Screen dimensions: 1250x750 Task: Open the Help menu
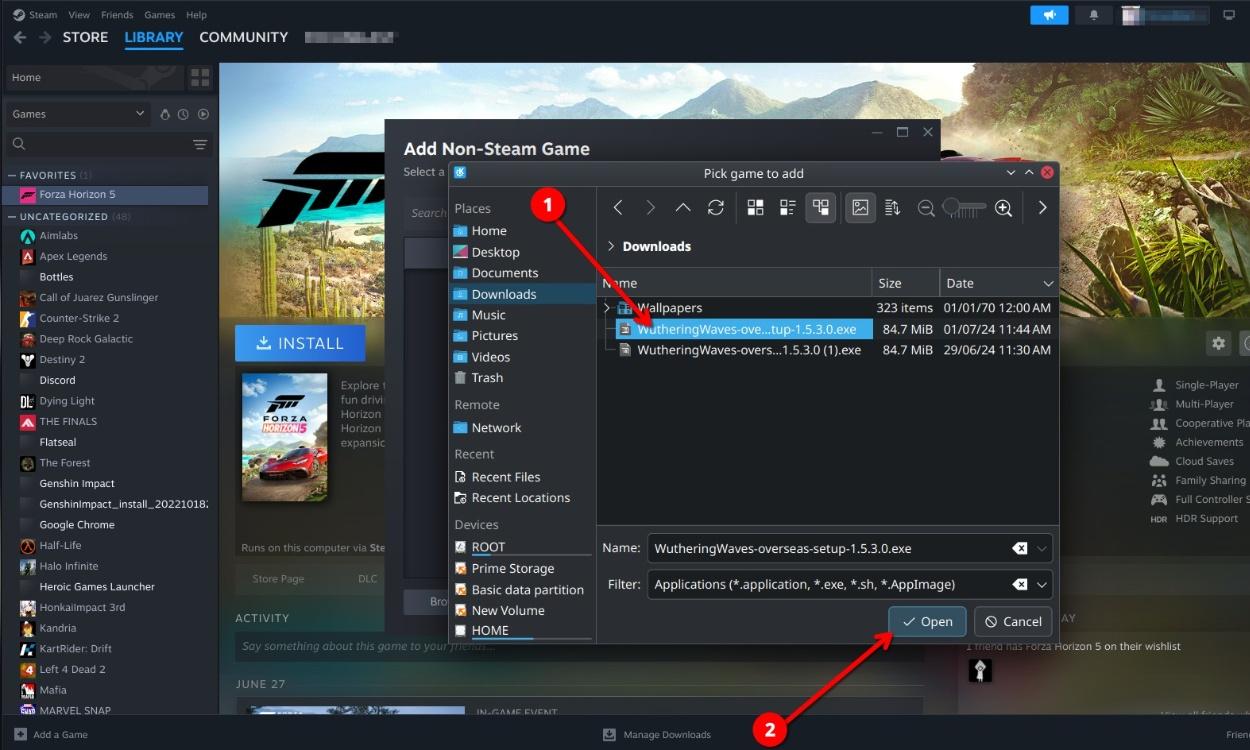(197, 15)
